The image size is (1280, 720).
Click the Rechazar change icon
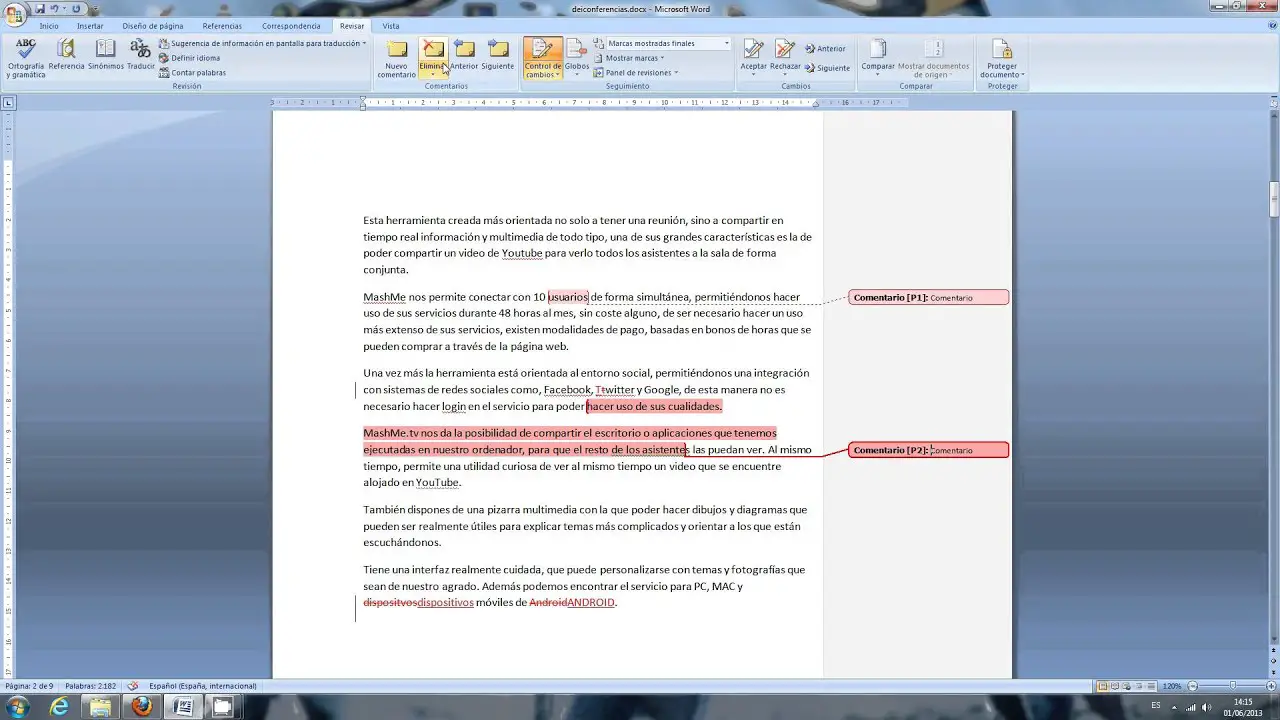pos(785,50)
